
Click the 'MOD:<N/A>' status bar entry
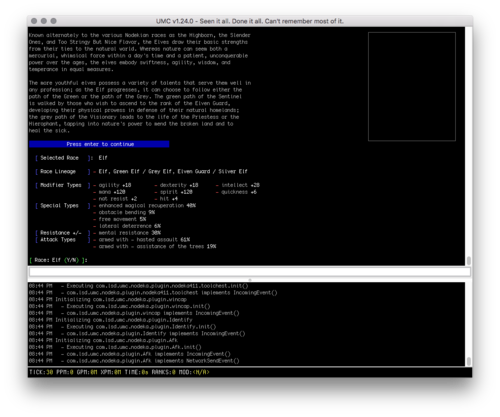194,372
